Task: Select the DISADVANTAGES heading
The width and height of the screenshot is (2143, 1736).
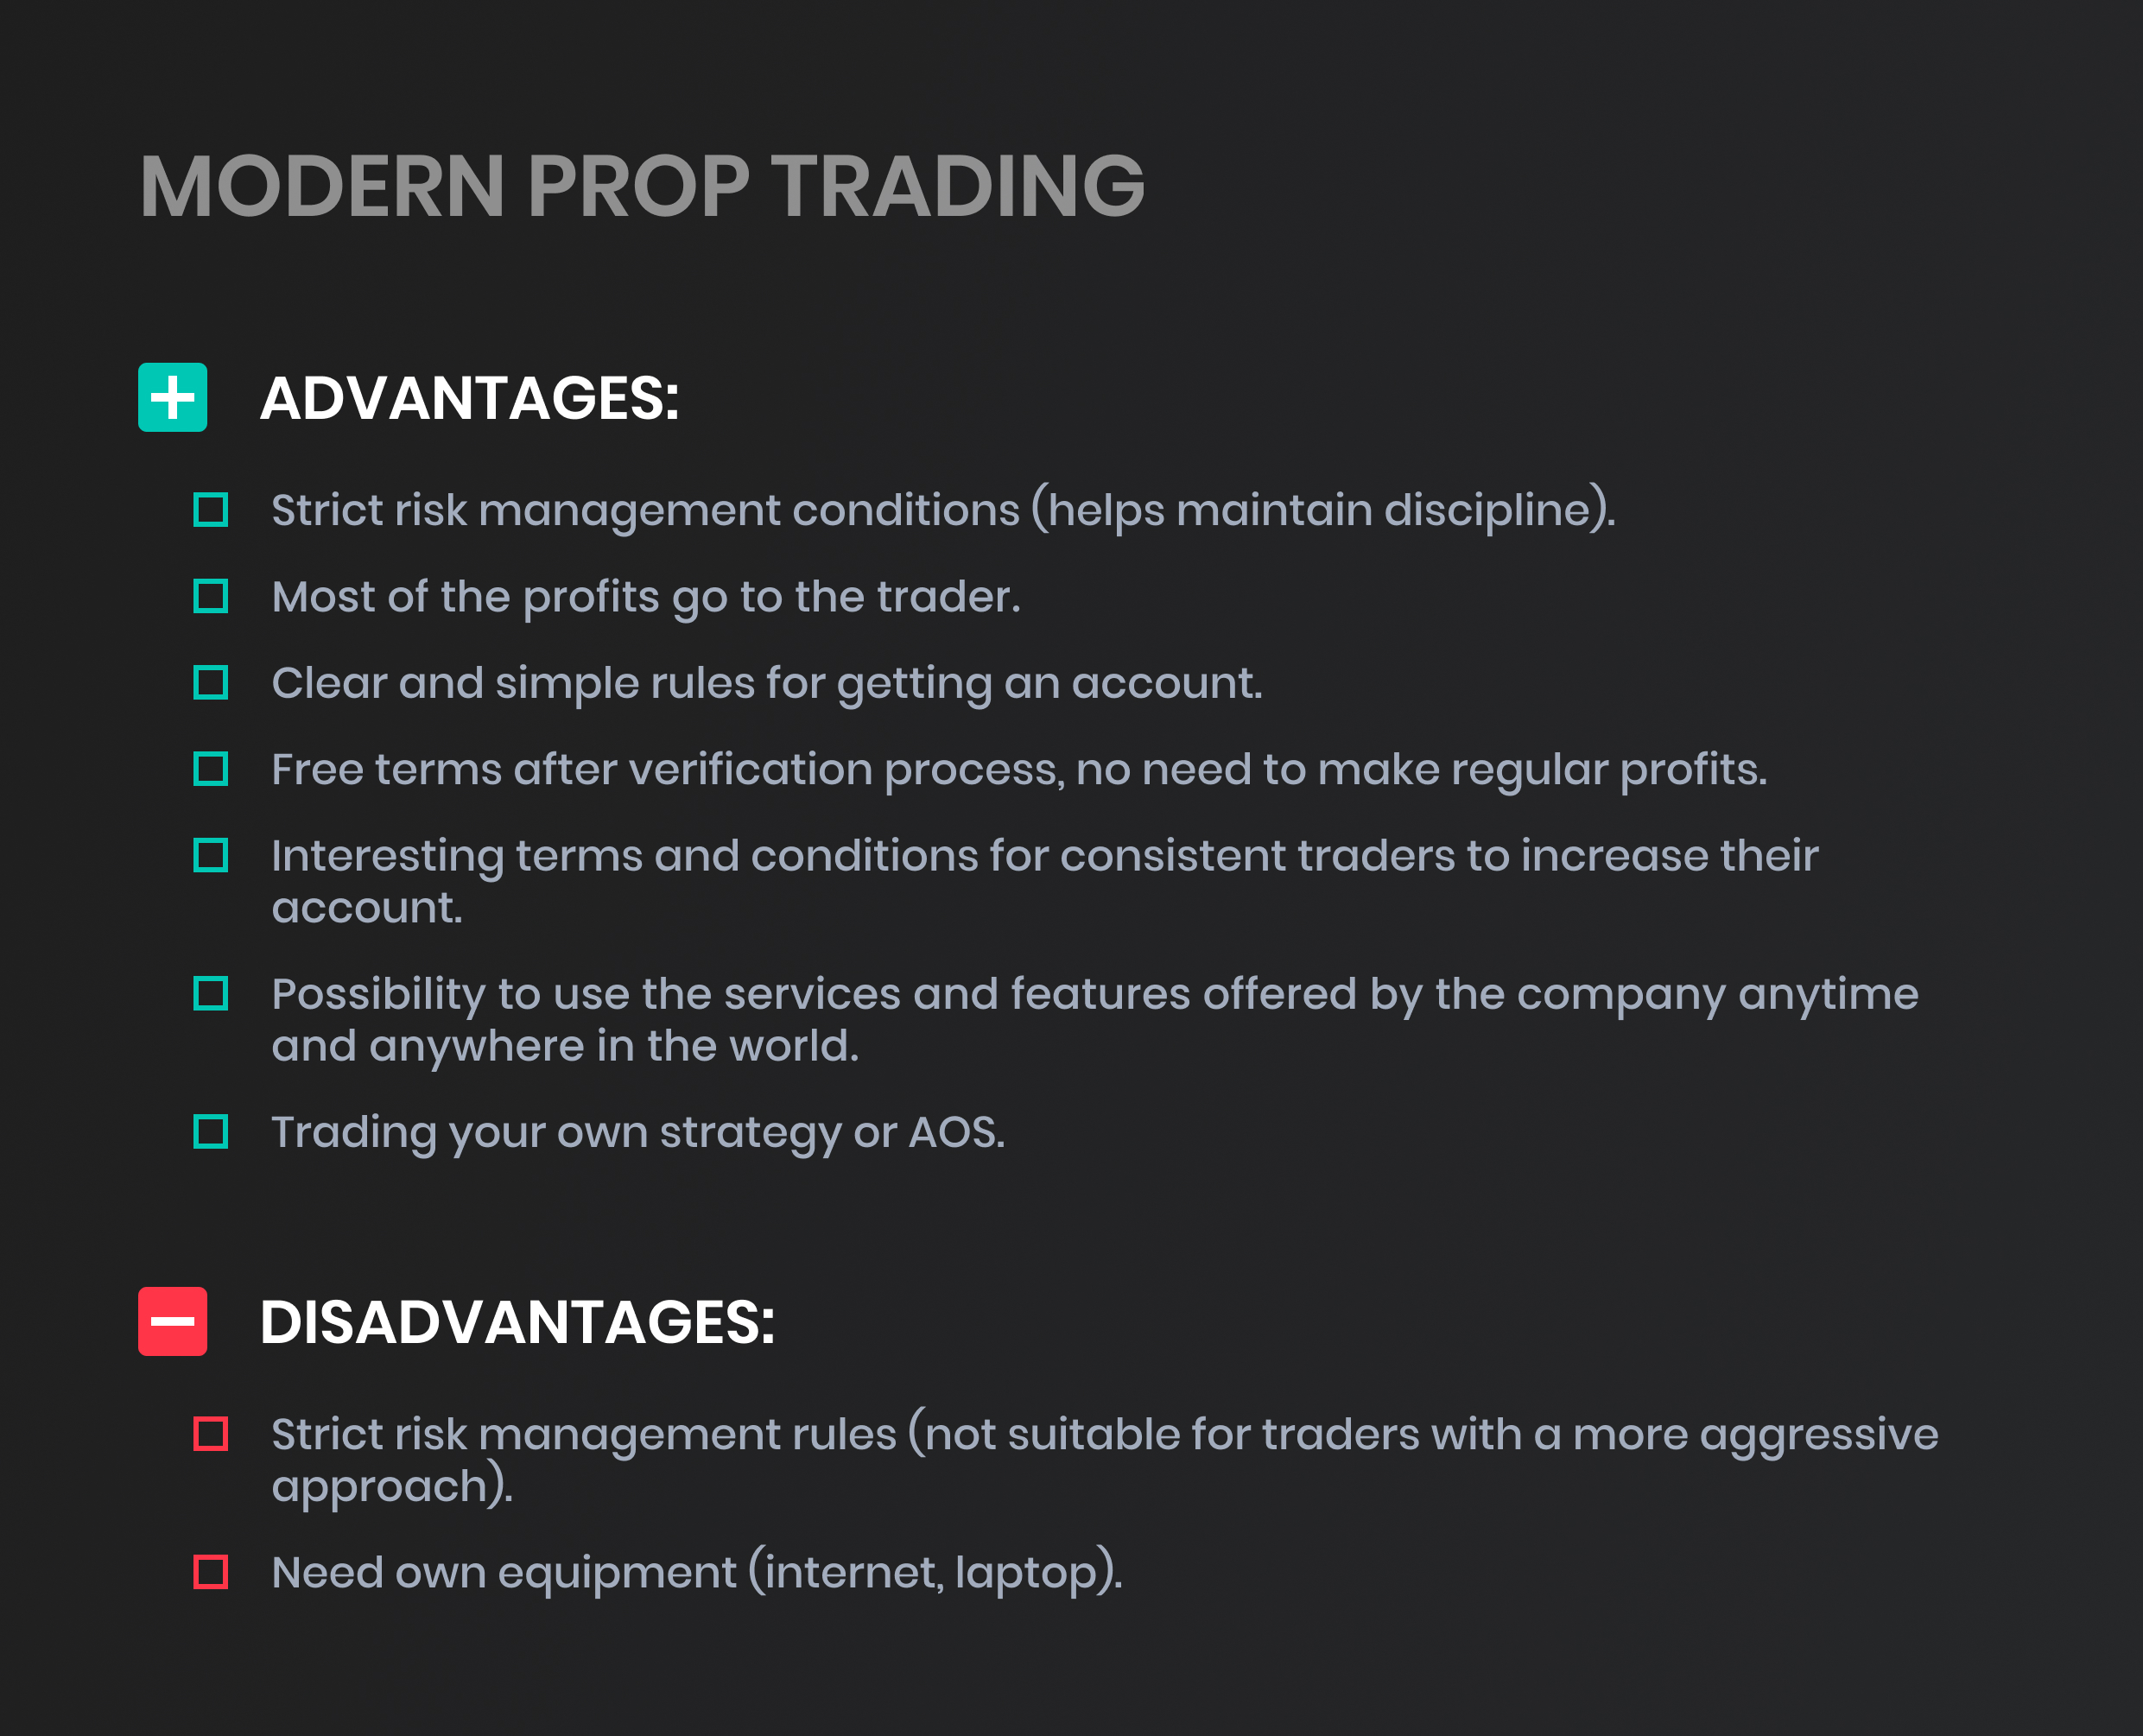Action: pos(517,1322)
